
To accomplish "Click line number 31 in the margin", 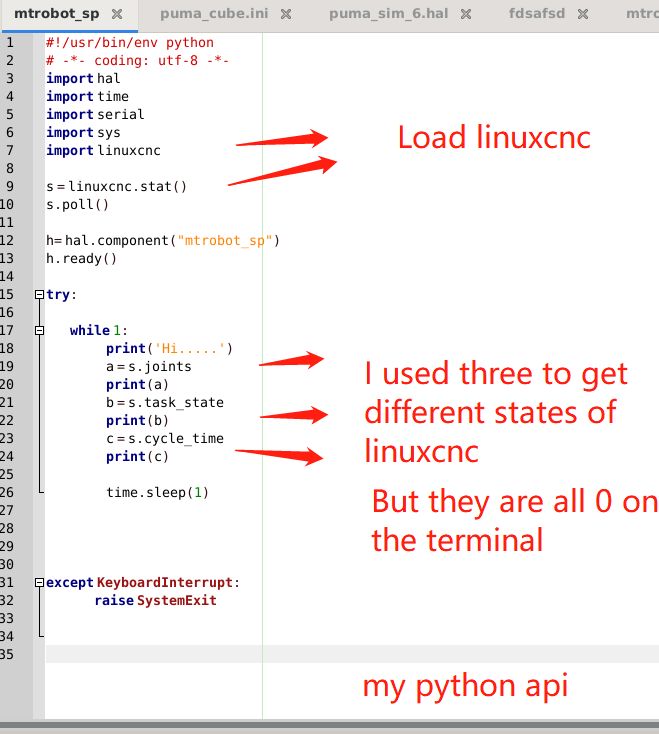I will coord(7,582).
